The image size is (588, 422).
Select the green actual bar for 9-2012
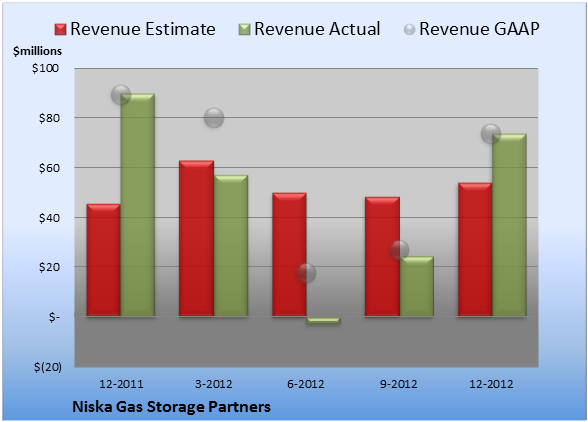coord(417,287)
